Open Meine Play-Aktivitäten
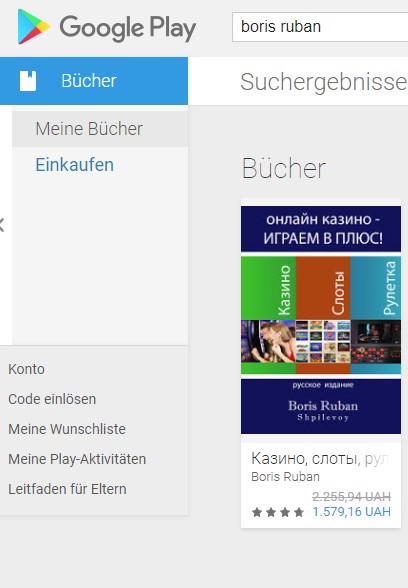The width and height of the screenshot is (408, 588). [x=77, y=459]
